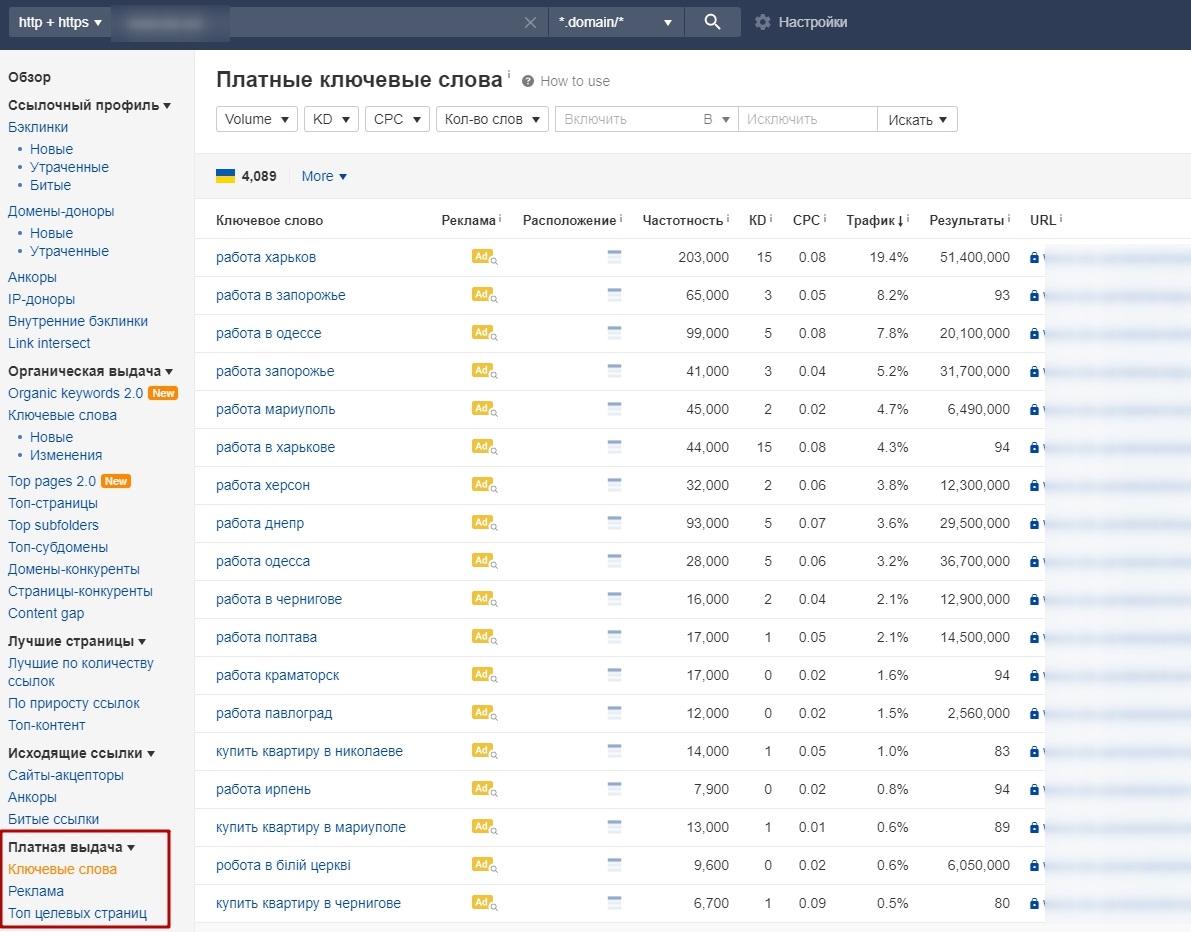Sort the table by the Трафик column

coord(873,220)
